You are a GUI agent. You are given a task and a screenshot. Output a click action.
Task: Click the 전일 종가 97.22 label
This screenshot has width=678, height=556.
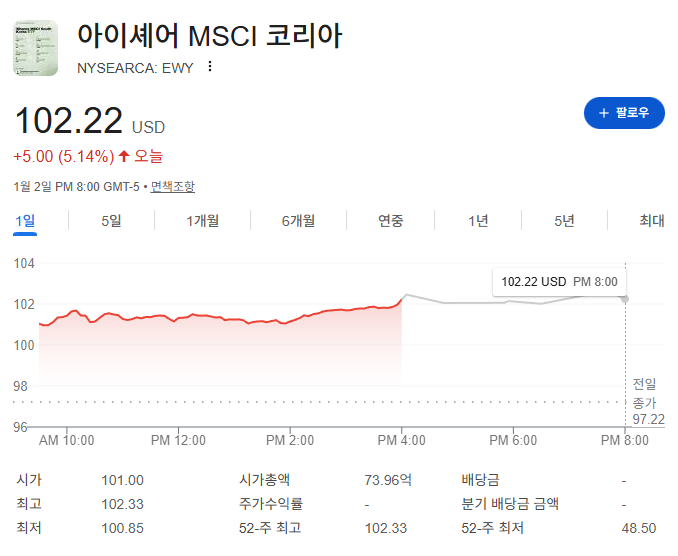point(648,402)
